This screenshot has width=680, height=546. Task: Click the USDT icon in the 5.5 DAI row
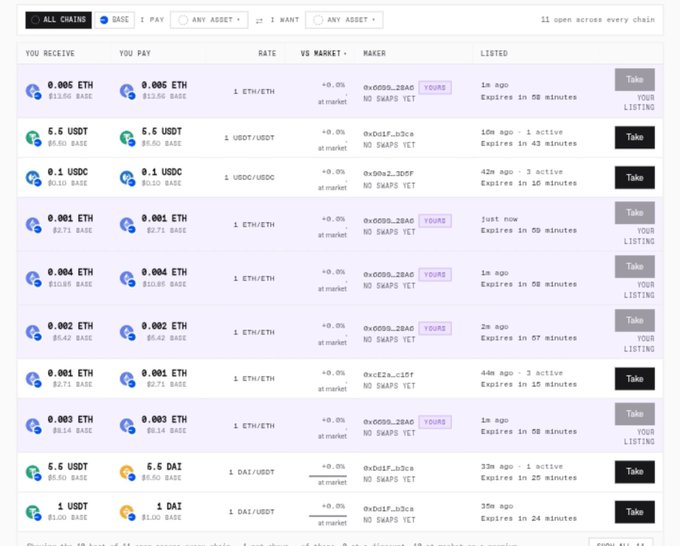(33, 472)
